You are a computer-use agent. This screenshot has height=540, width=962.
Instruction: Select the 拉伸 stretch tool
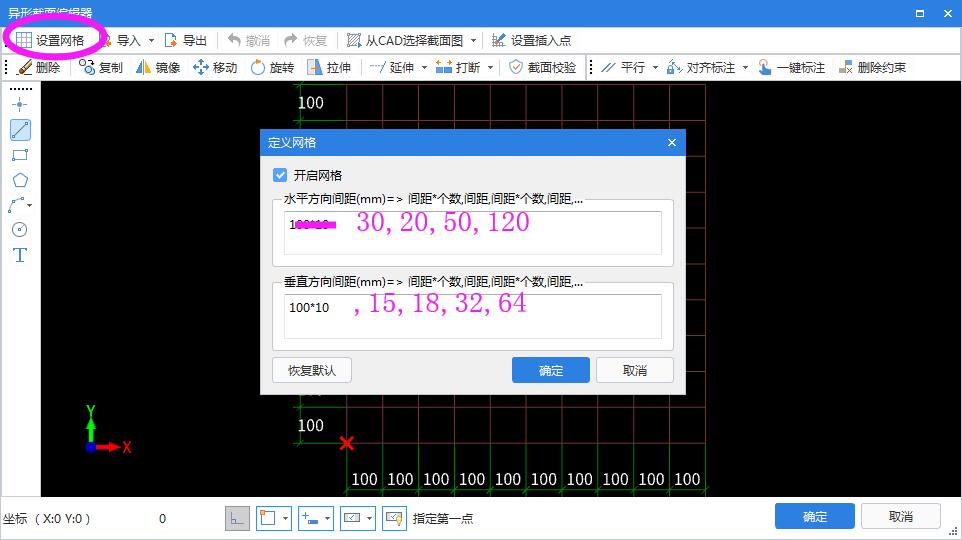tap(329, 68)
